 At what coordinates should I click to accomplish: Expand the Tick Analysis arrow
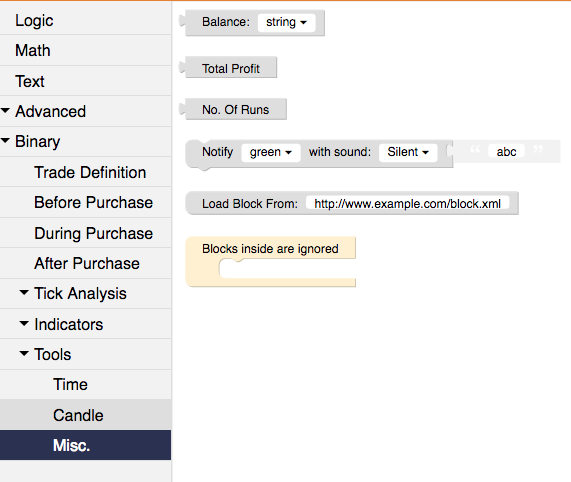point(24,292)
